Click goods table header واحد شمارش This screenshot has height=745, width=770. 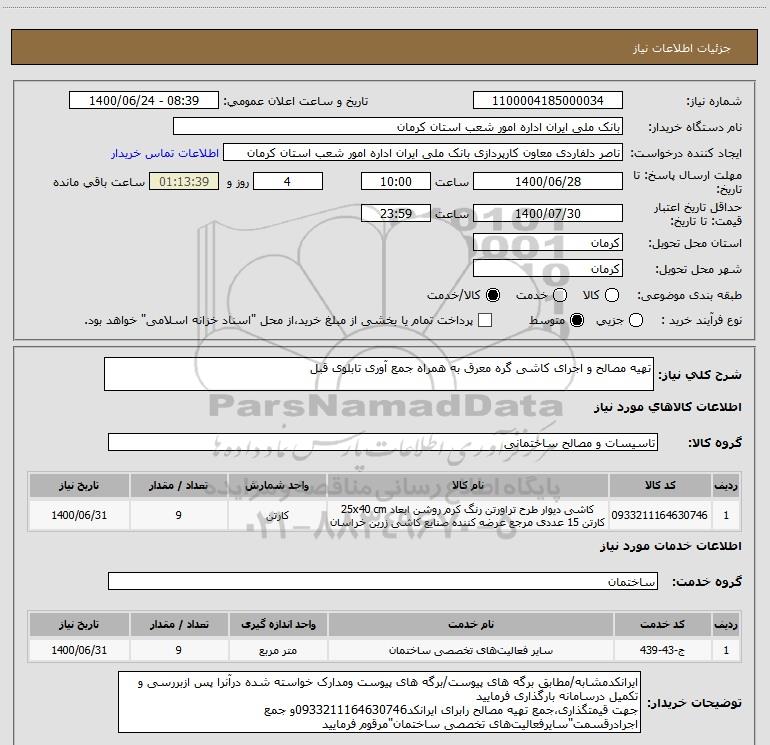(x=277, y=485)
